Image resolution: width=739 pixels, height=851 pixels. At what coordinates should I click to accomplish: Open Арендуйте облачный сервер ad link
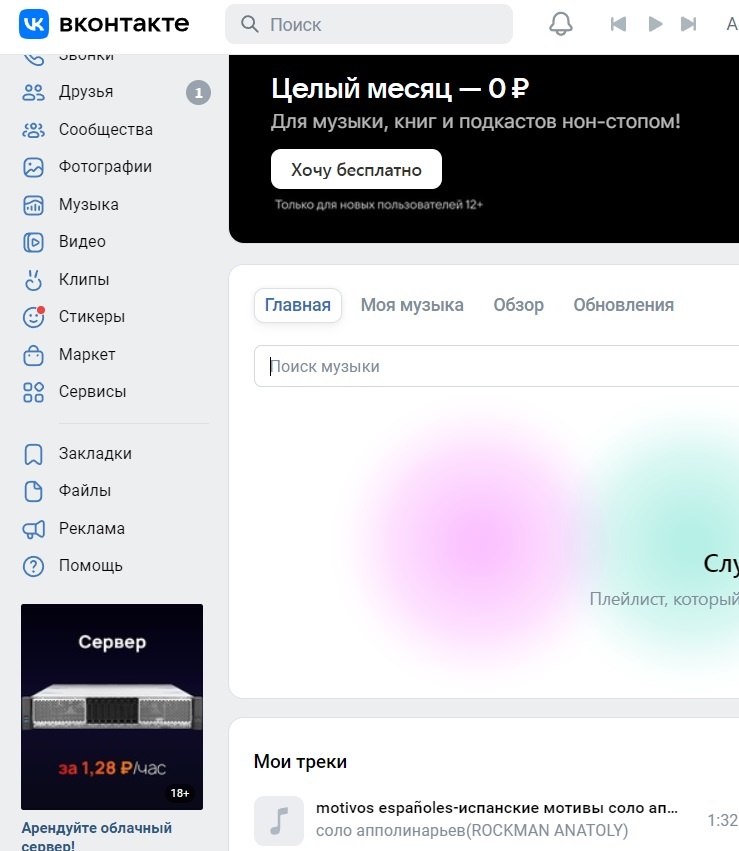97,836
